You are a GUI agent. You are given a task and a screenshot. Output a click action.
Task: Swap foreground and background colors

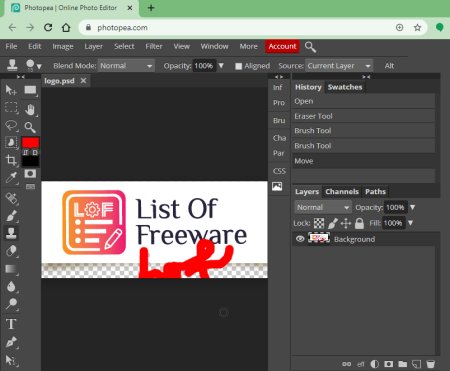tap(26, 152)
